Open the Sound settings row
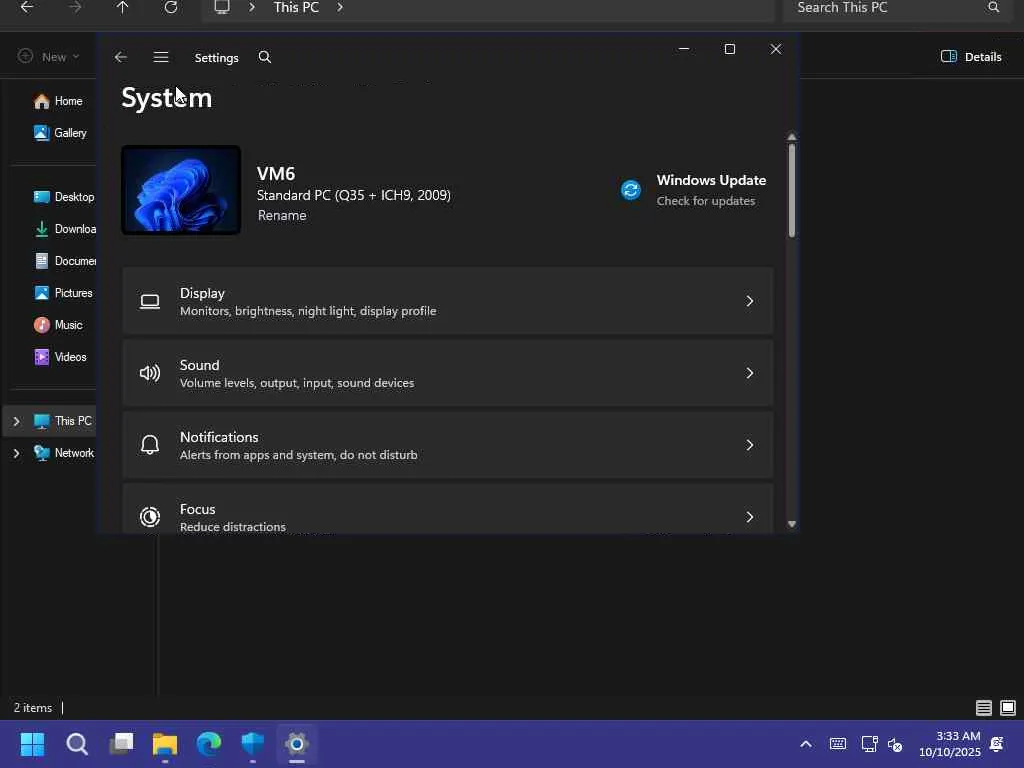The image size is (1024, 768). (447, 373)
